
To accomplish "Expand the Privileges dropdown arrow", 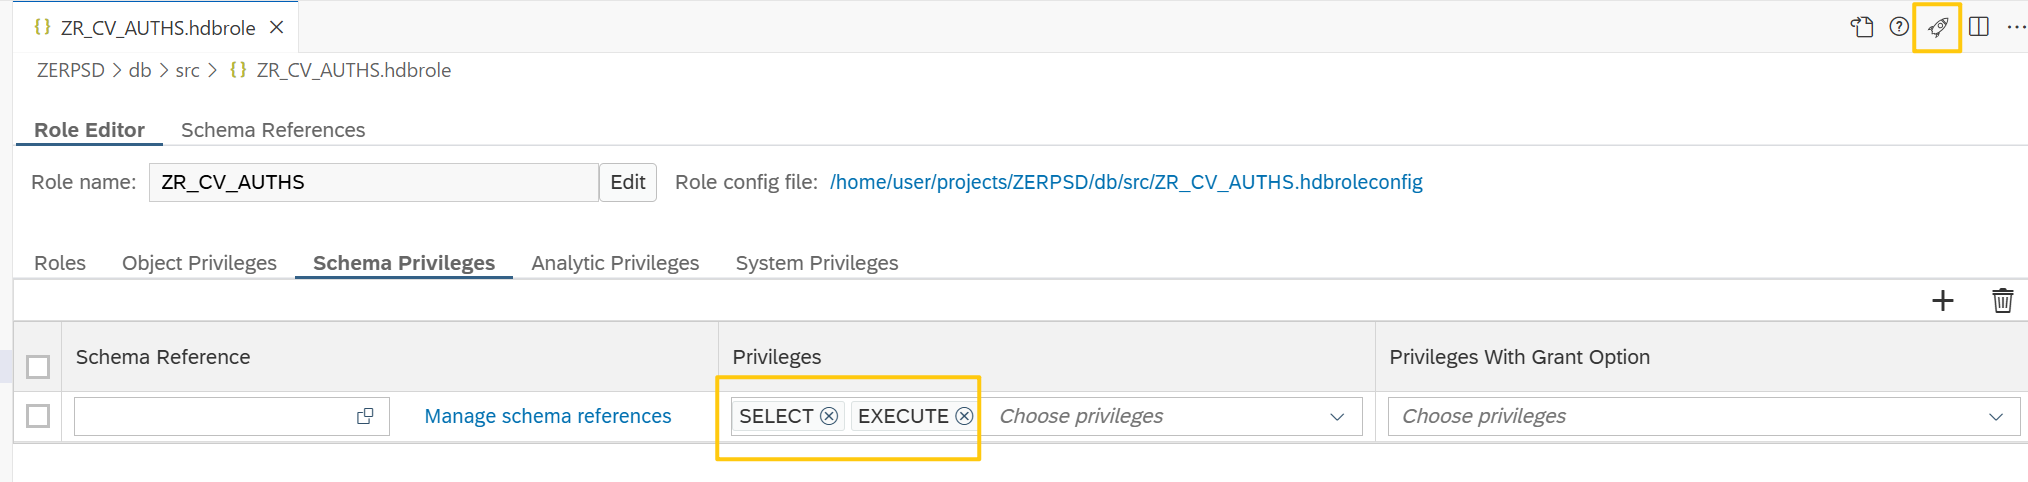I will point(1337,417).
